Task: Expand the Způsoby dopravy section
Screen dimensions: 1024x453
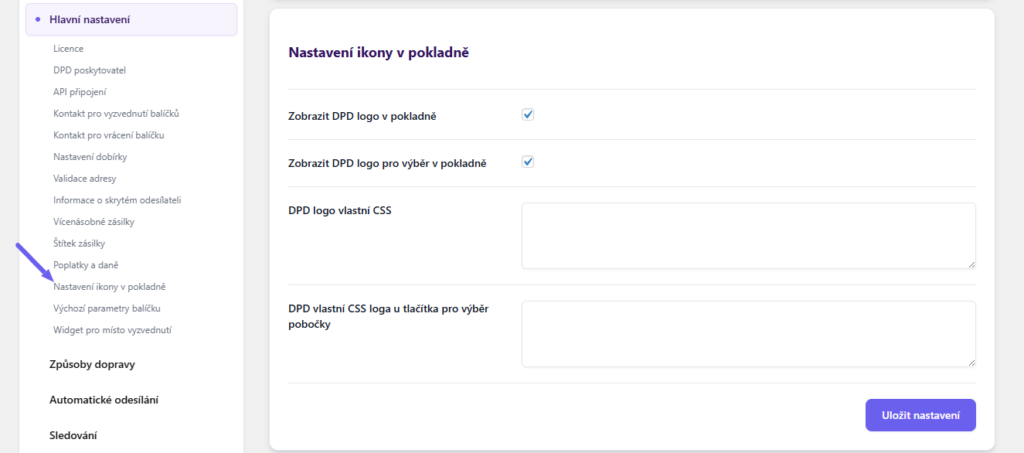Action: pyautogui.click(x=92, y=364)
